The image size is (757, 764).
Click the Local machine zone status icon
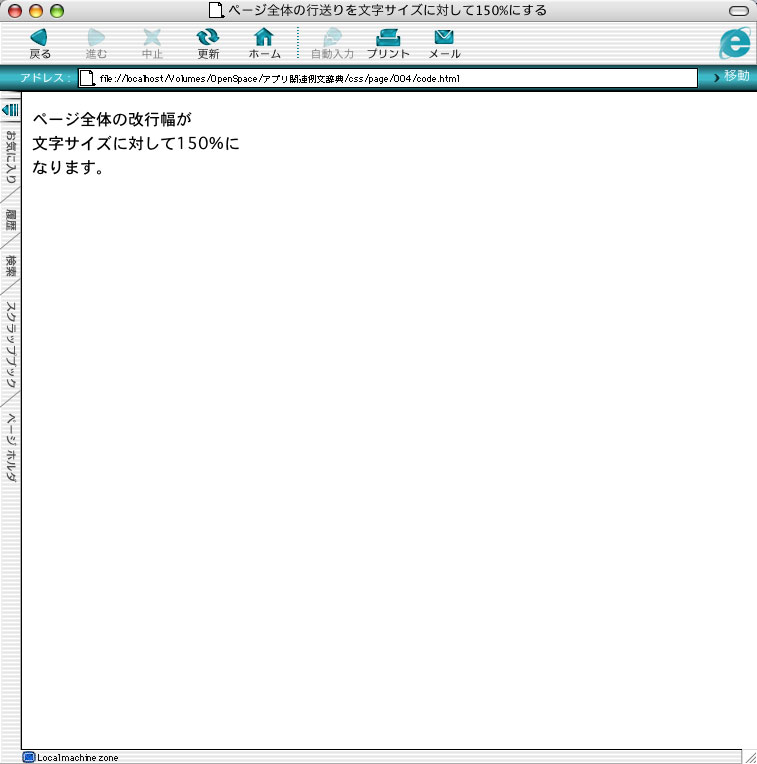(x=29, y=757)
